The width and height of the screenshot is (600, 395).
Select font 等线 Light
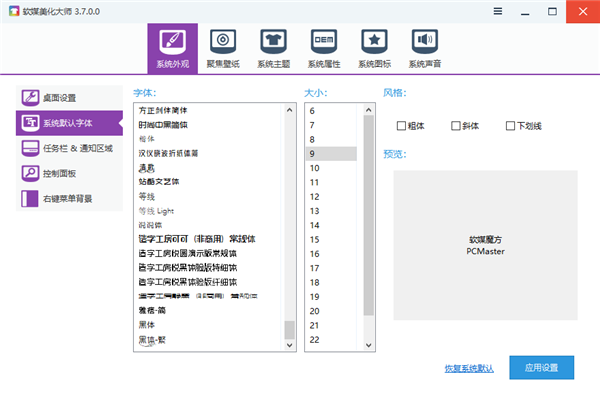coord(156,211)
